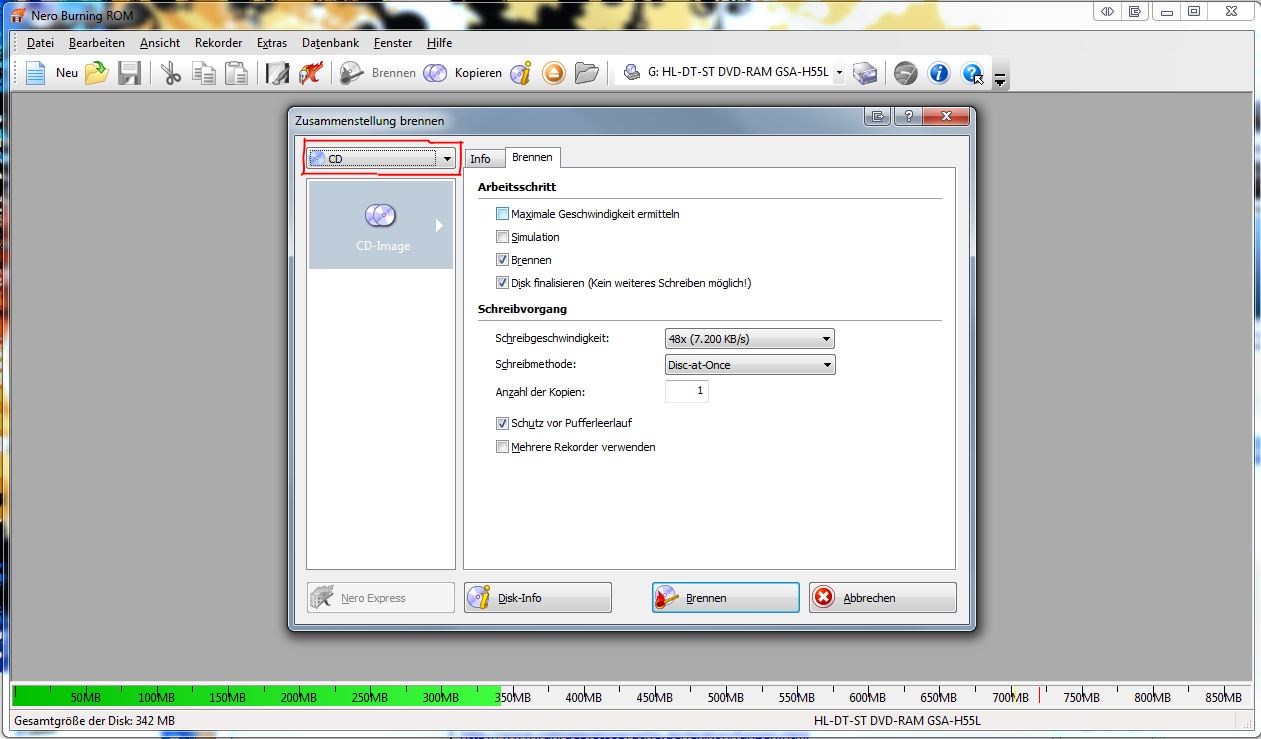Select the CD-Image compilation type
Viewport: 1261px width, 739px height.
381,224
